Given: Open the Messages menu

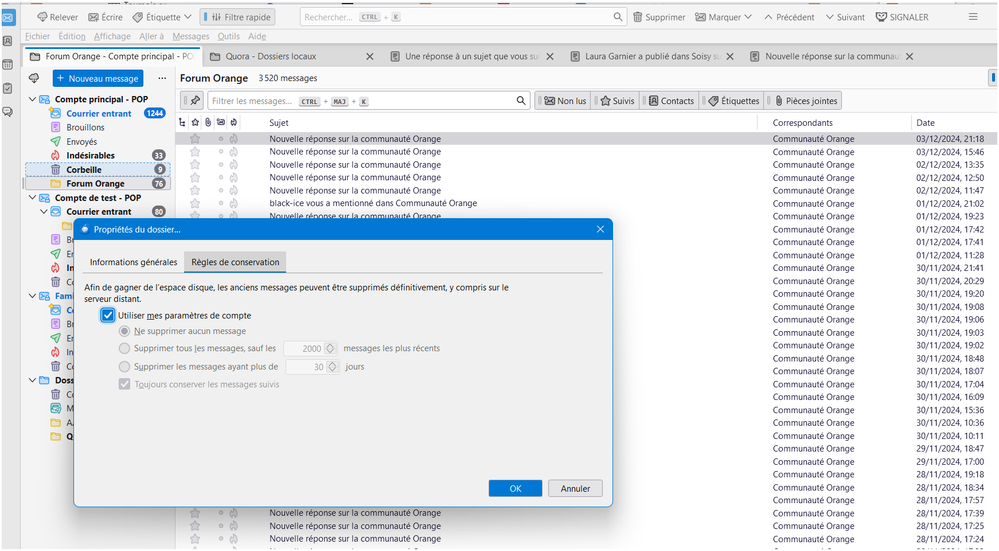Looking at the screenshot, I should coord(190,36).
